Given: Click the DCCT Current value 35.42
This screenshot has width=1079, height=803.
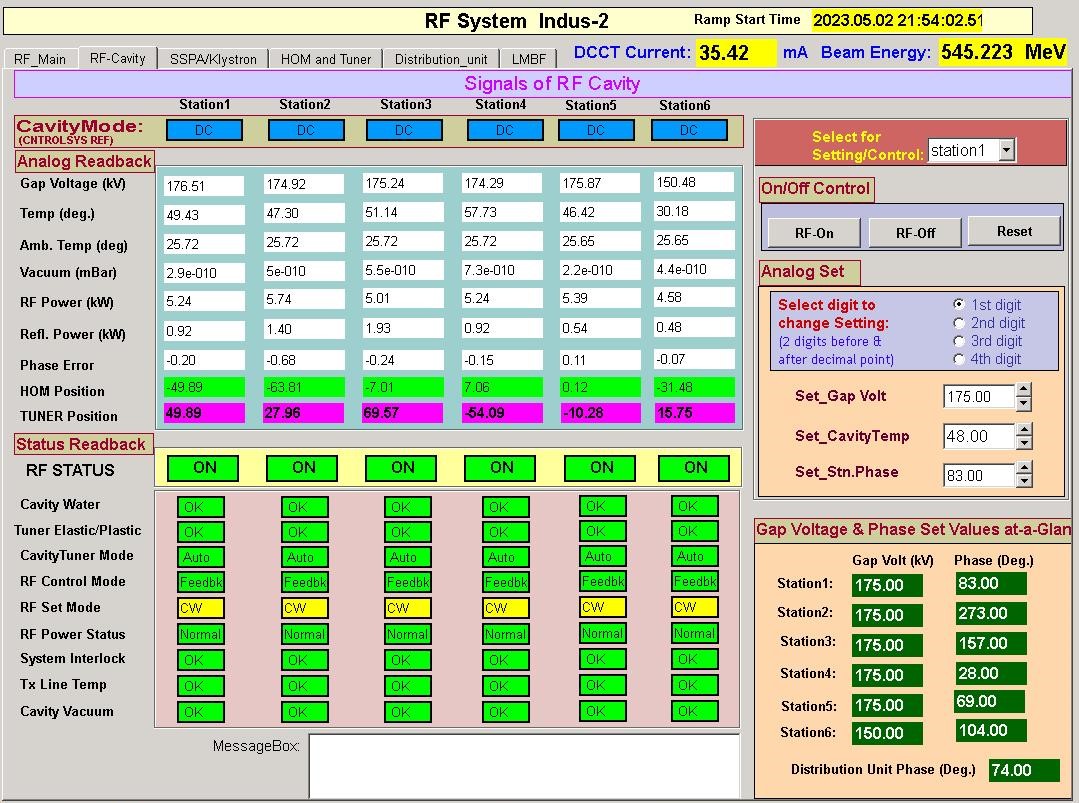Looking at the screenshot, I should click(x=737, y=52).
